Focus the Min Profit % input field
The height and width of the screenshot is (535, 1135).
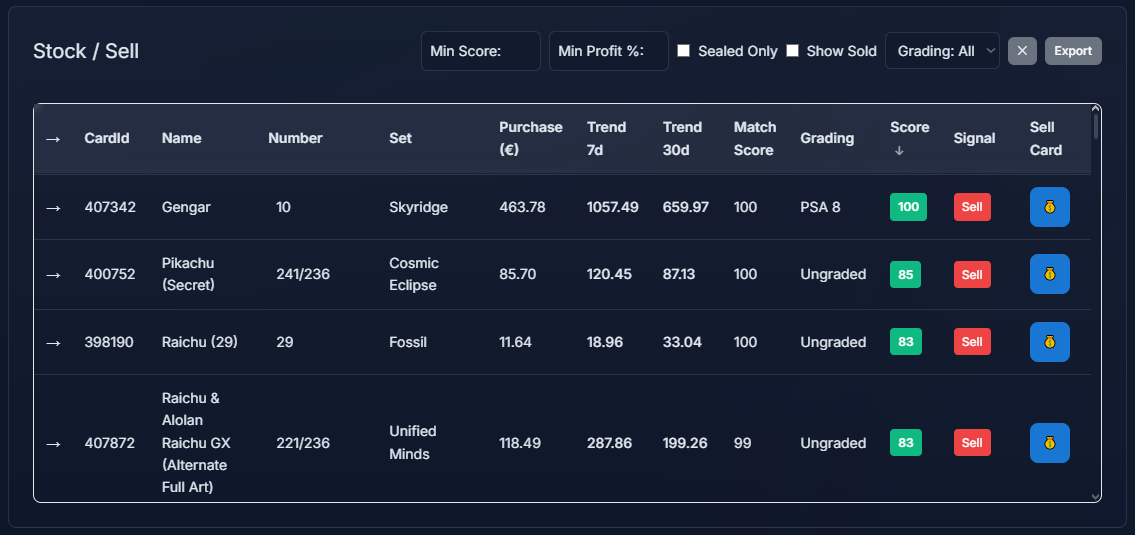pos(608,51)
